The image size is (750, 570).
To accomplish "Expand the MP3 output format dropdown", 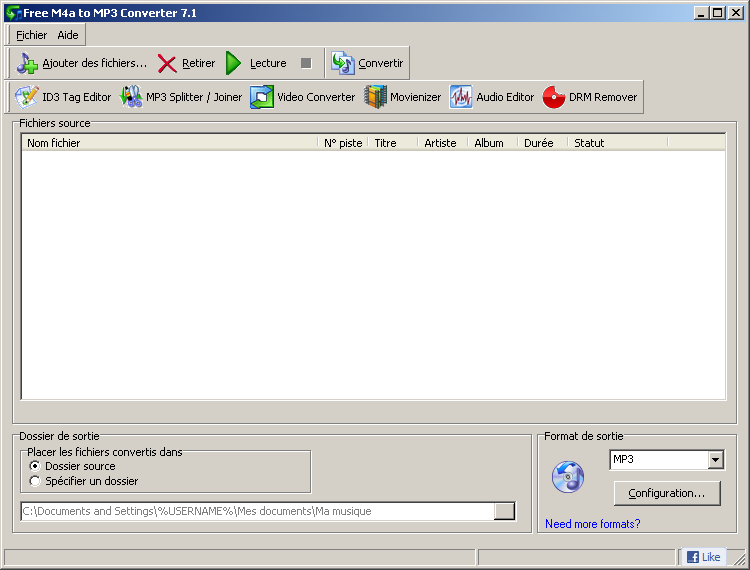I will click(x=715, y=460).
